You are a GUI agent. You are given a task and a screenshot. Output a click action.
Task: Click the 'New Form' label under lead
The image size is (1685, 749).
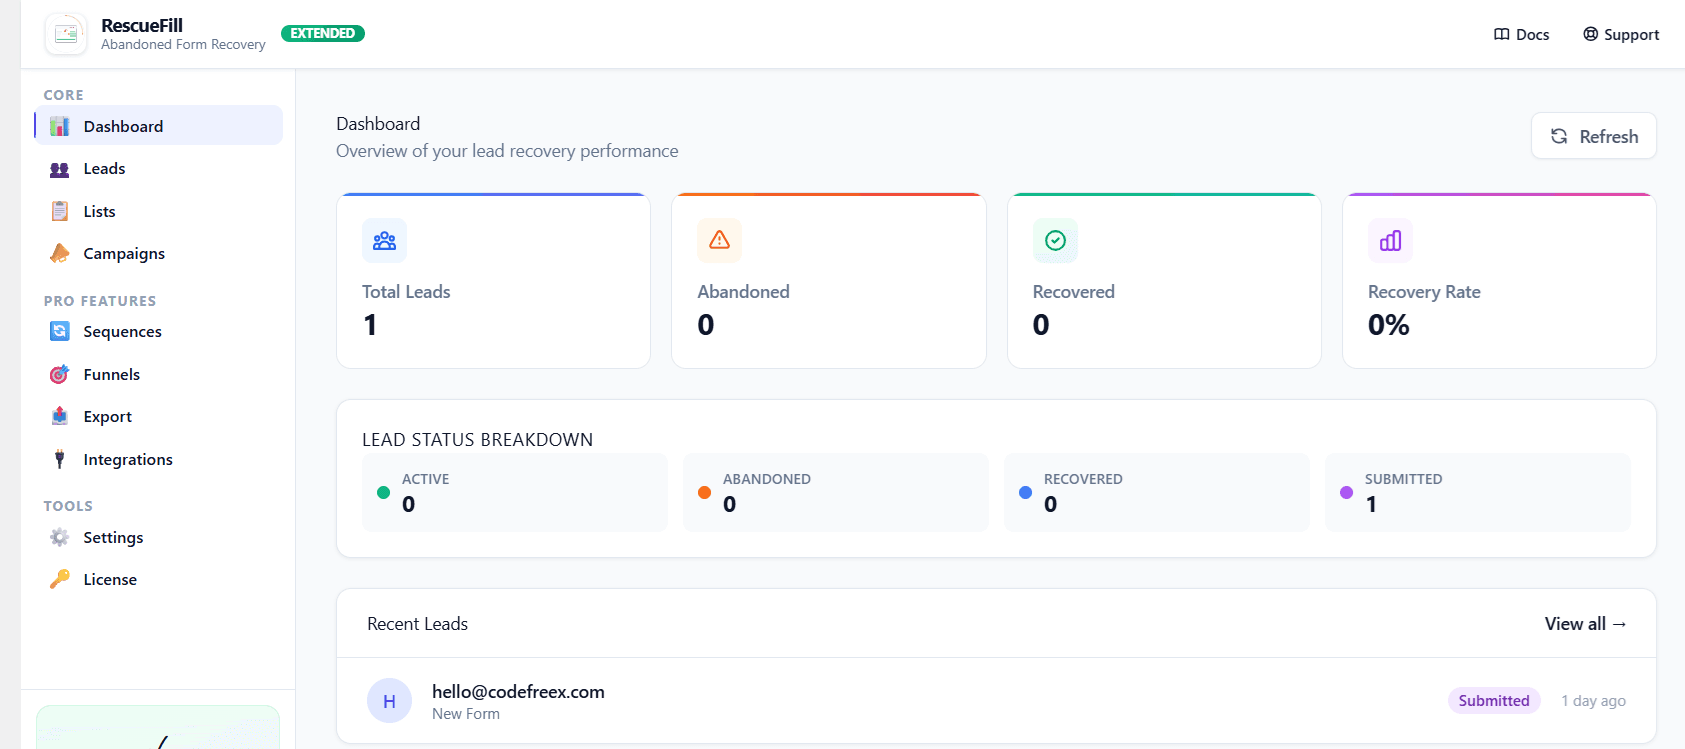pos(466,714)
